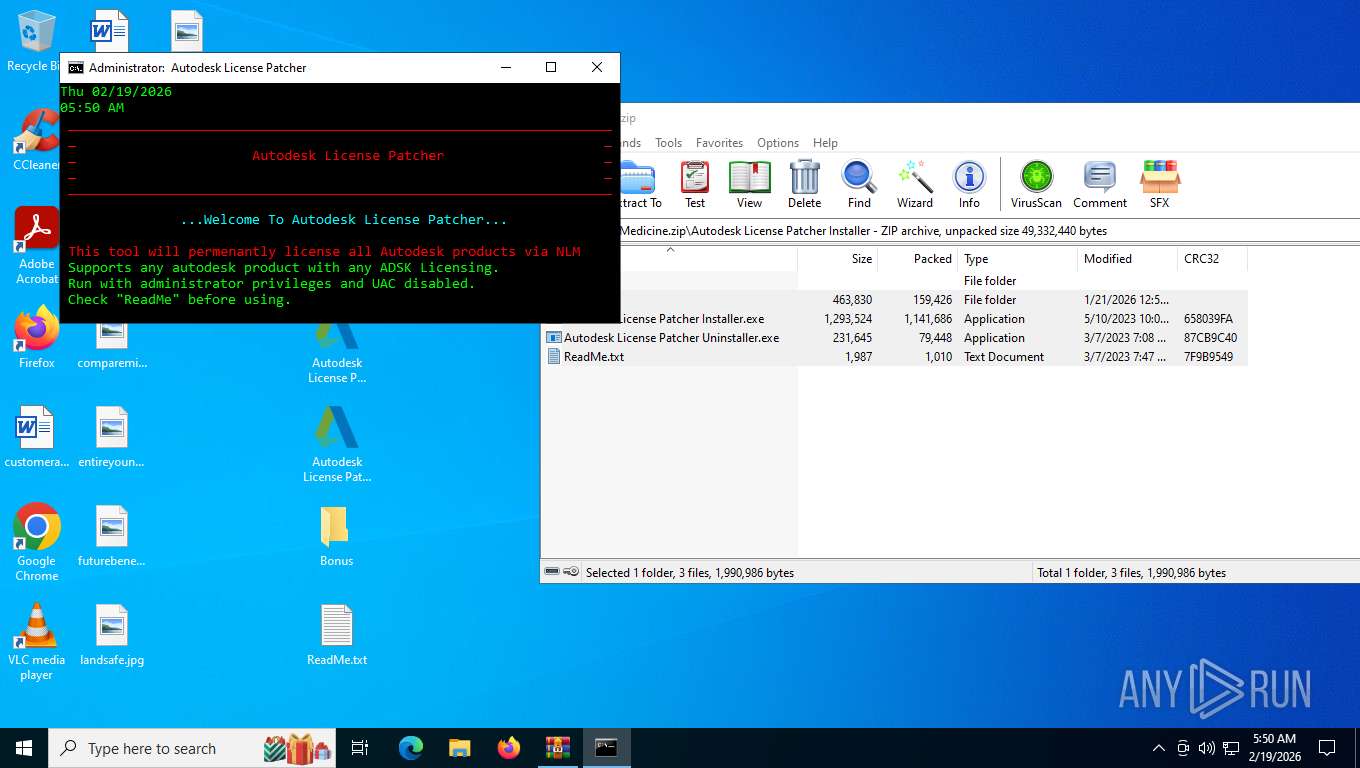
Task: Click WinRAR's Test toolbar icon
Action: click(x=695, y=185)
